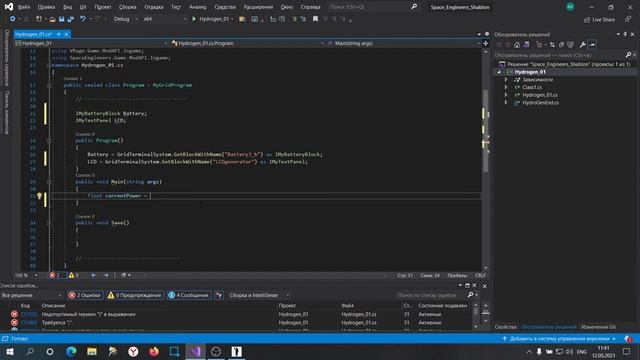
Task: Click the Описание column header
Action: tap(53, 306)
